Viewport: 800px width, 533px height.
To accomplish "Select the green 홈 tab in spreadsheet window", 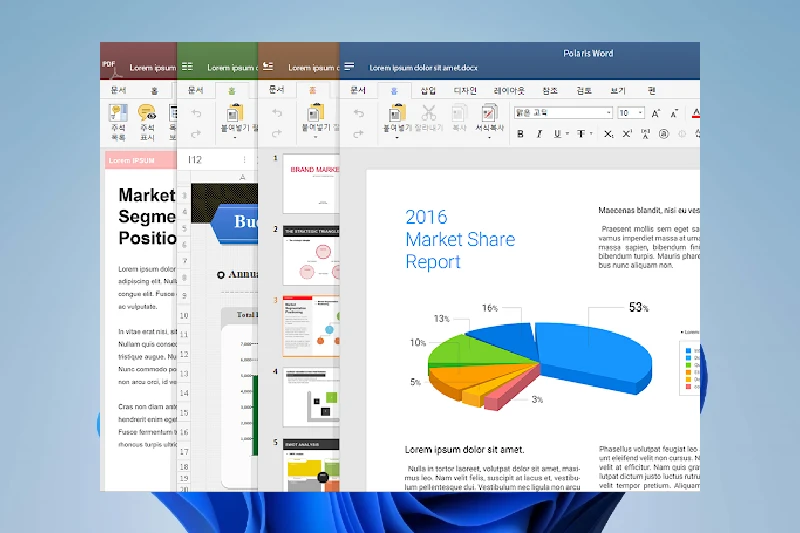I will click(x=232, y=91).
